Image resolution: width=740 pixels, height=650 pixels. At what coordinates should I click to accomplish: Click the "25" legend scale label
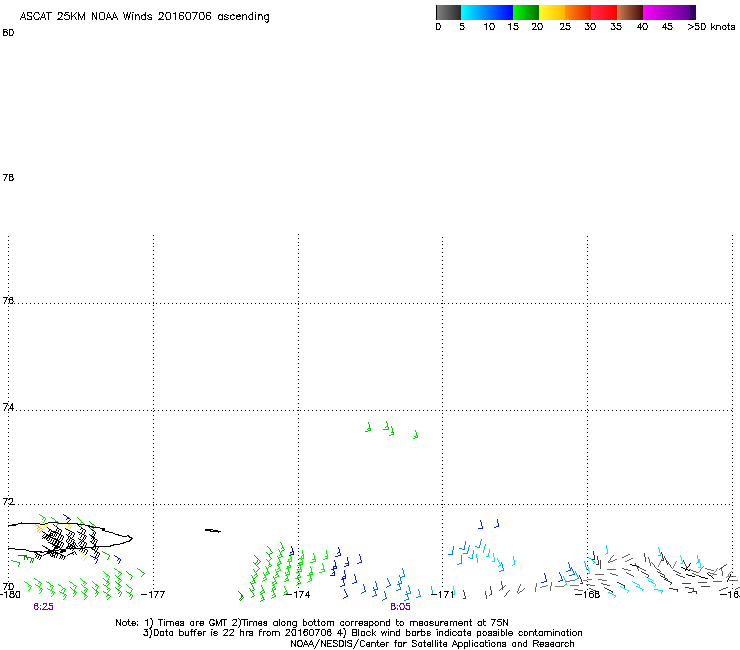(x=565, y=27)
